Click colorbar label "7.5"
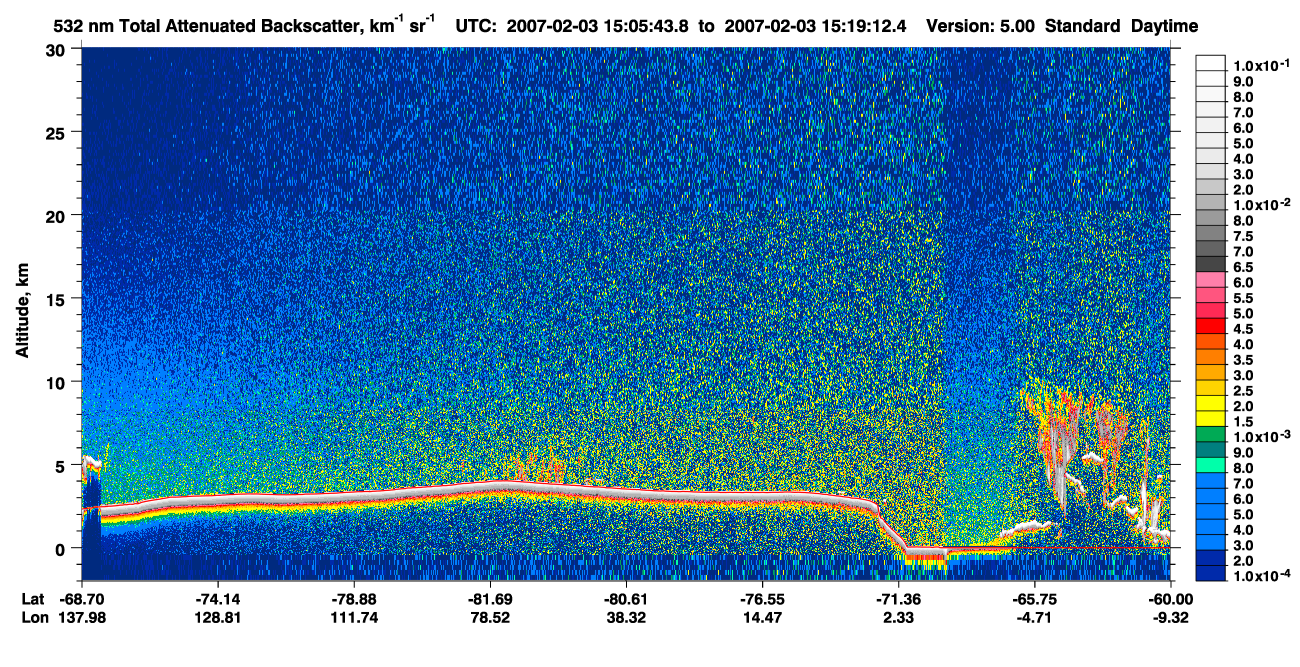This screenshot has width=1300, height=667. [x=1244, y=236]
